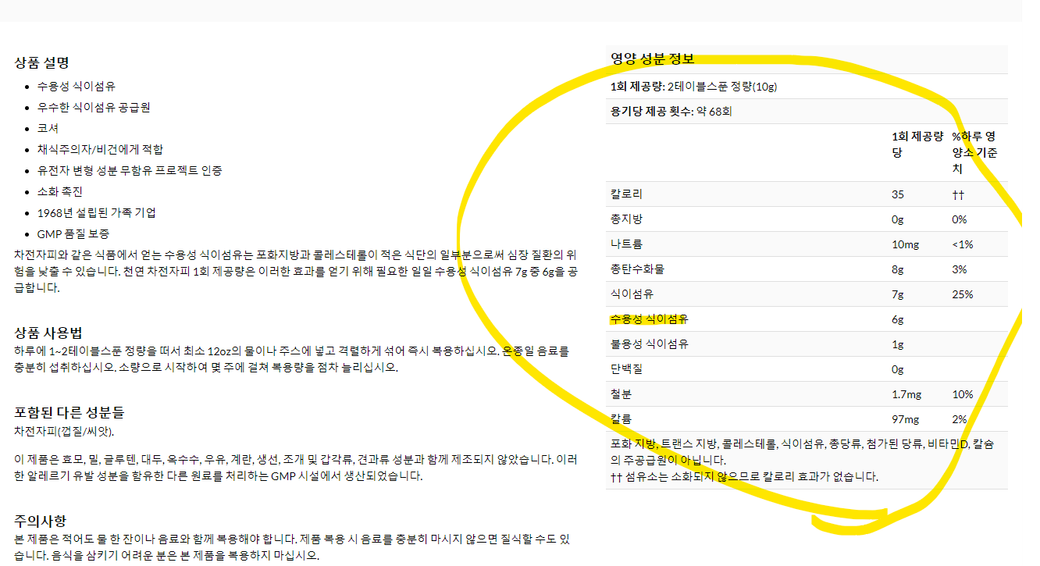Click the 포함된 다른 성분들 heading
This screenshot has height=566, width=1040.
tap(69, 412)
